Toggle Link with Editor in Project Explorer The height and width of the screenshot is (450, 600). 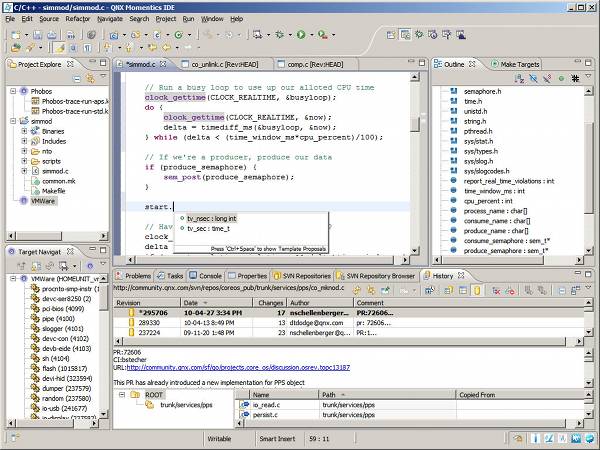[x=90, y=79]
